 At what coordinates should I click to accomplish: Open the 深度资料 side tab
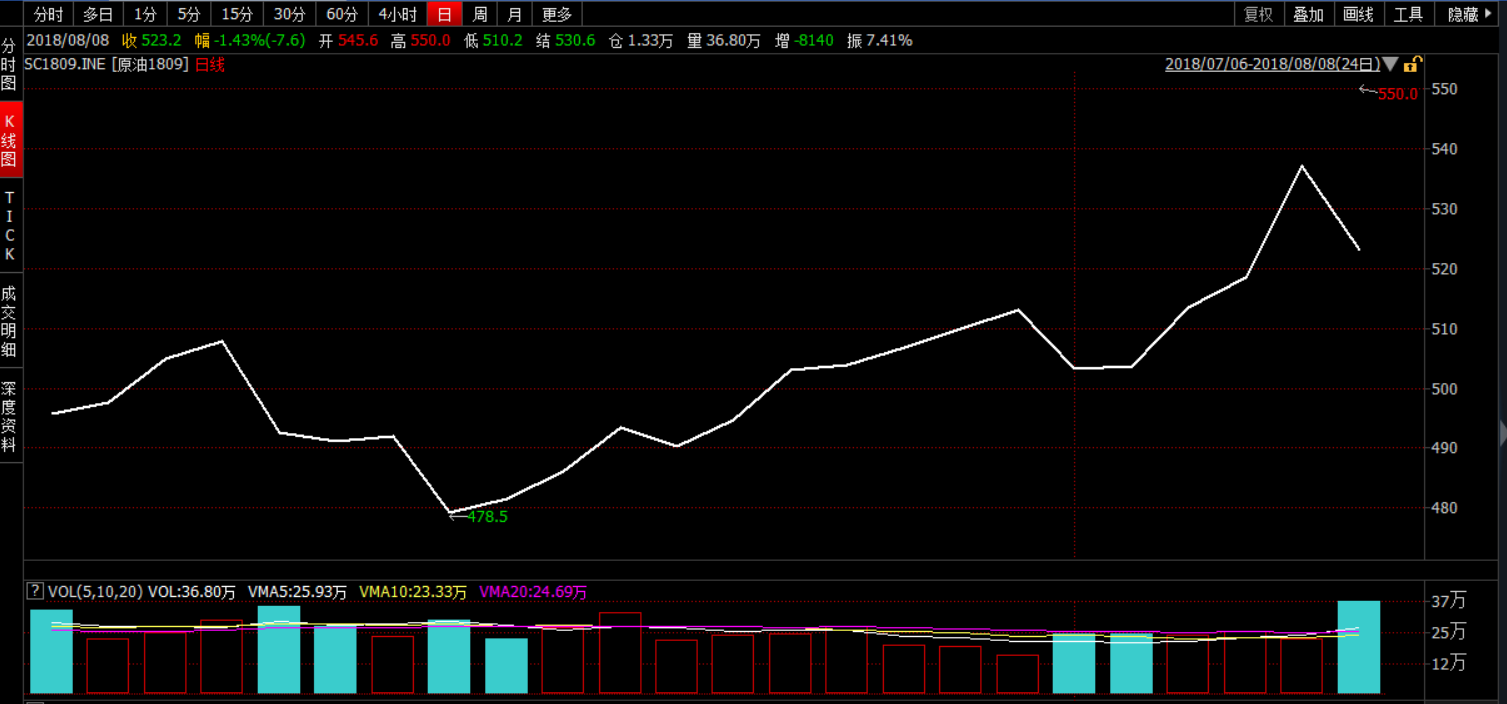click(9, 416)
